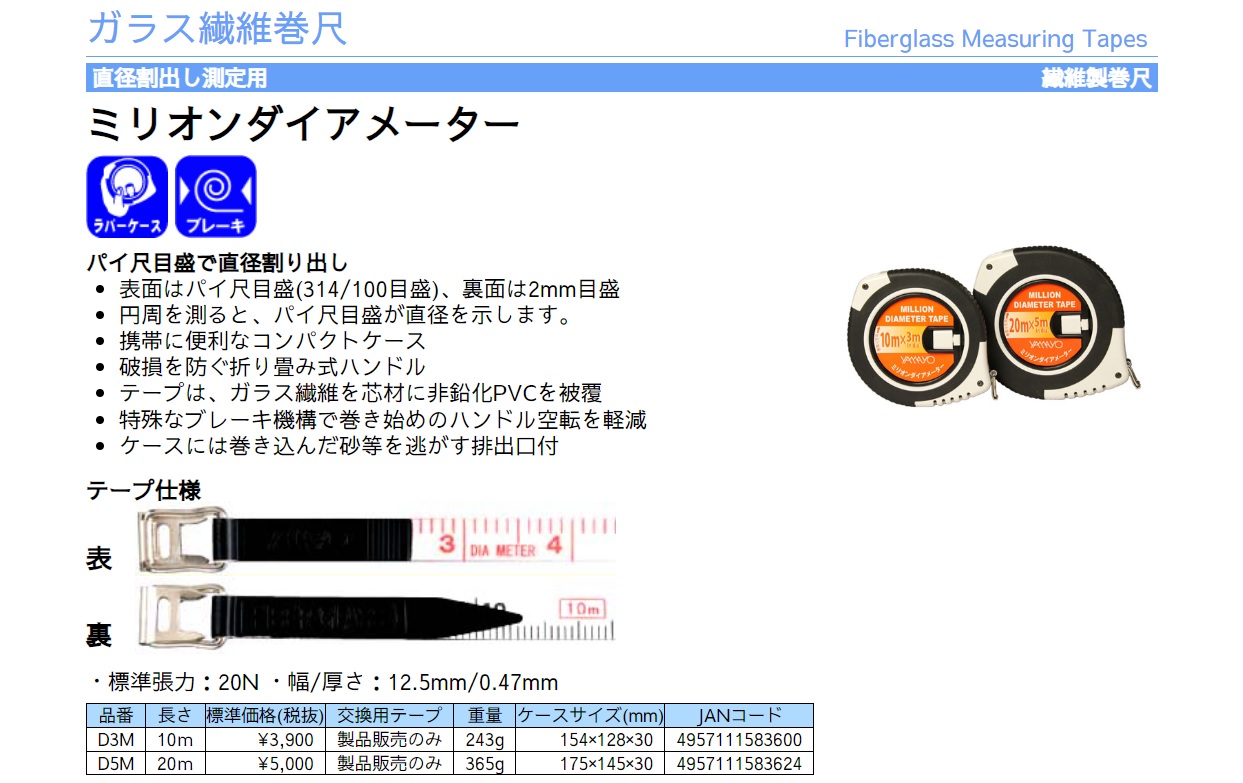
Task: Click the 品番 table column header
Action: [116, 716]
